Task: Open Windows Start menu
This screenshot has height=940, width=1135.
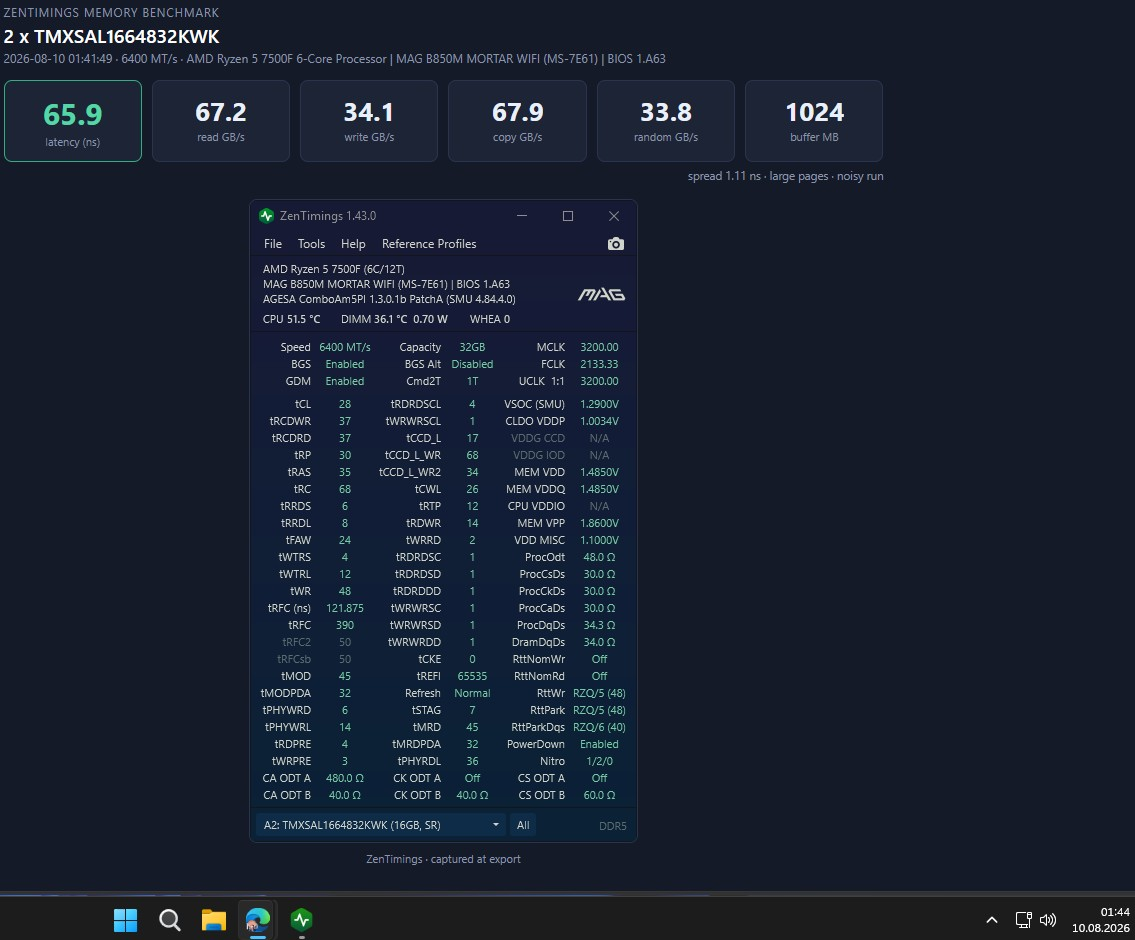Action: pyautogui.click(x=125, y=920)
